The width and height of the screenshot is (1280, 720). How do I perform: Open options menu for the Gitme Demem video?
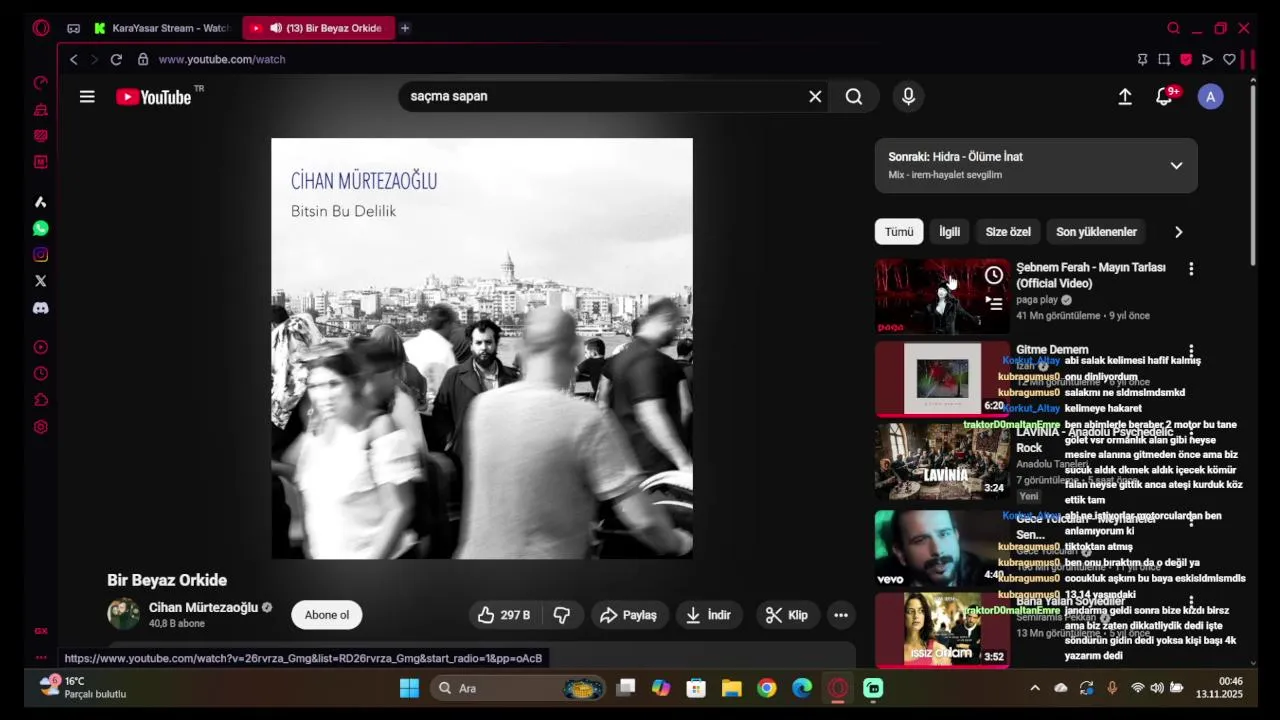(1190, 351)
